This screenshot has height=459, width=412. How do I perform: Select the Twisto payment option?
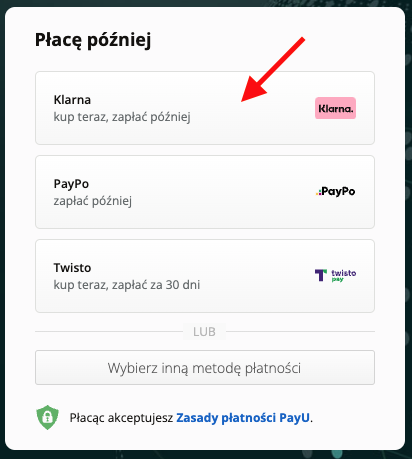coord(205,276)
